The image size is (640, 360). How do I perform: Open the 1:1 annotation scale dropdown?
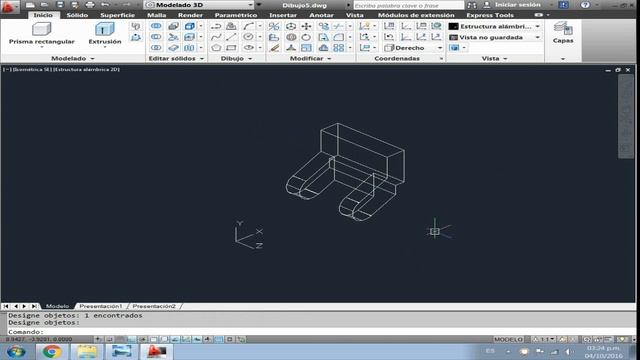coord(544,339)
